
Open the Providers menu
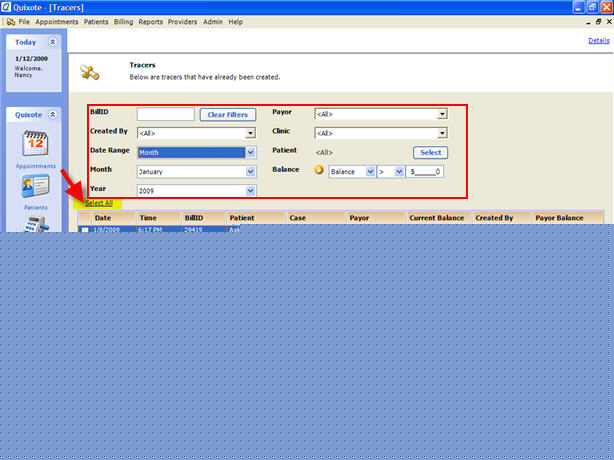click(x=182, y=22)
